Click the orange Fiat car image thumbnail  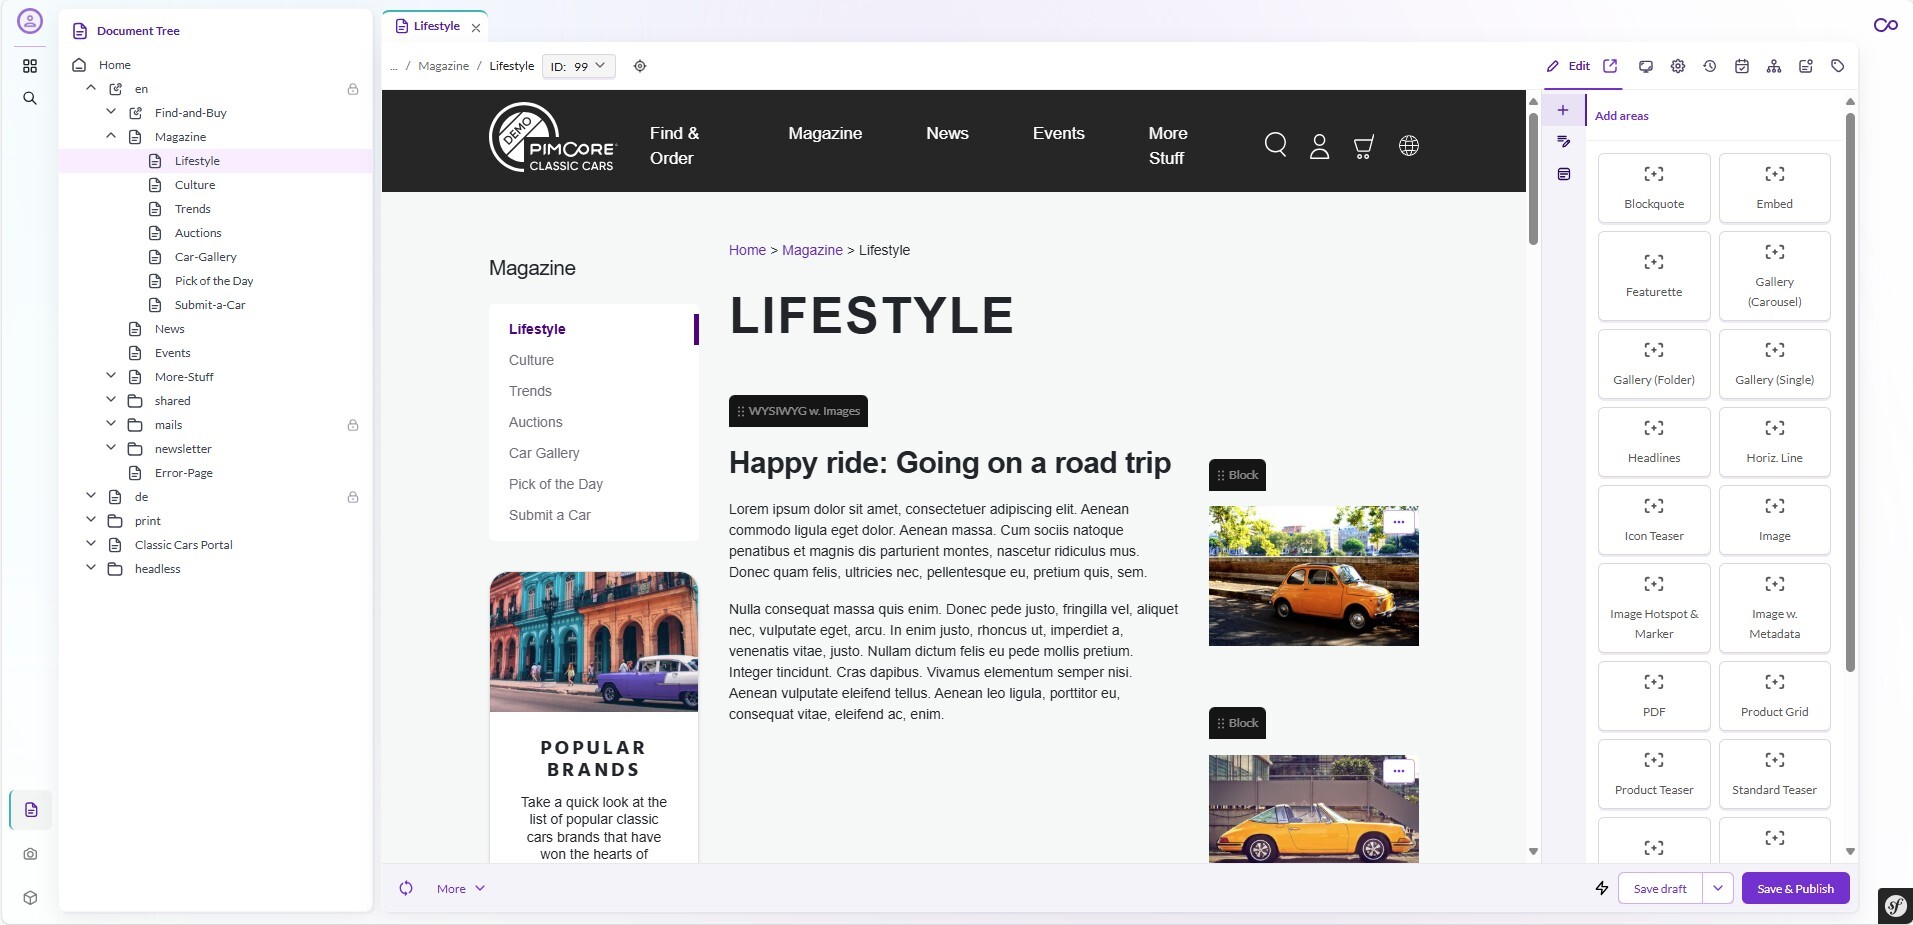pyautogui.click(x=1313, y=576)
